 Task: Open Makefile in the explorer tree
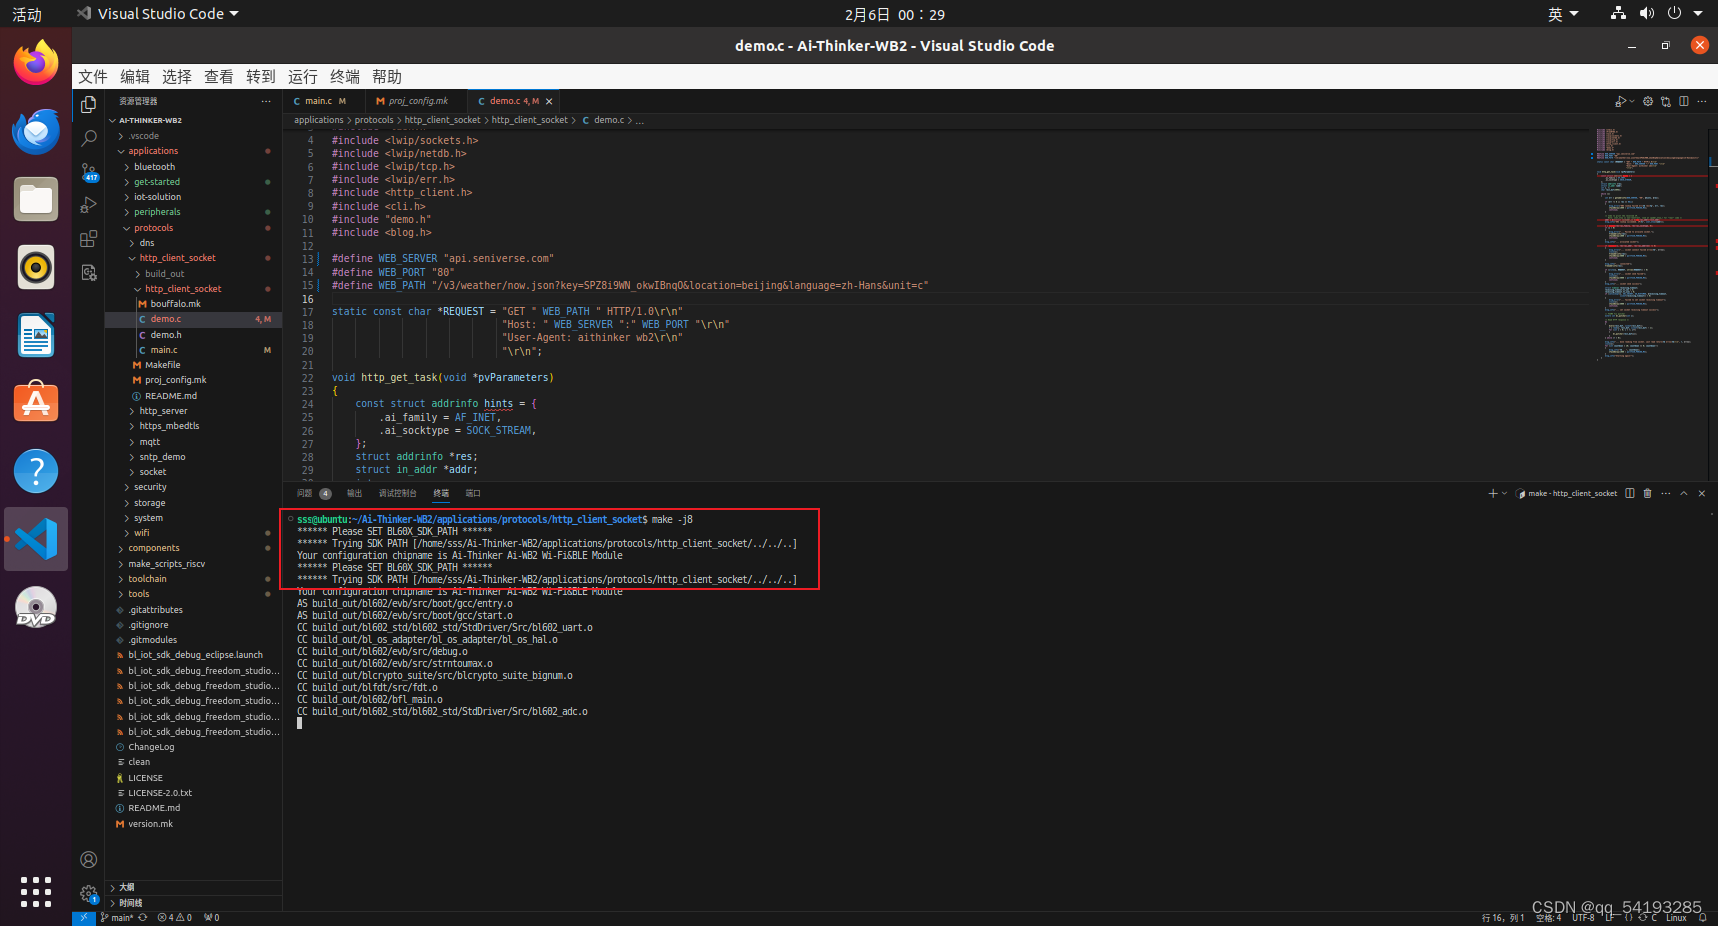pos(193,365)
